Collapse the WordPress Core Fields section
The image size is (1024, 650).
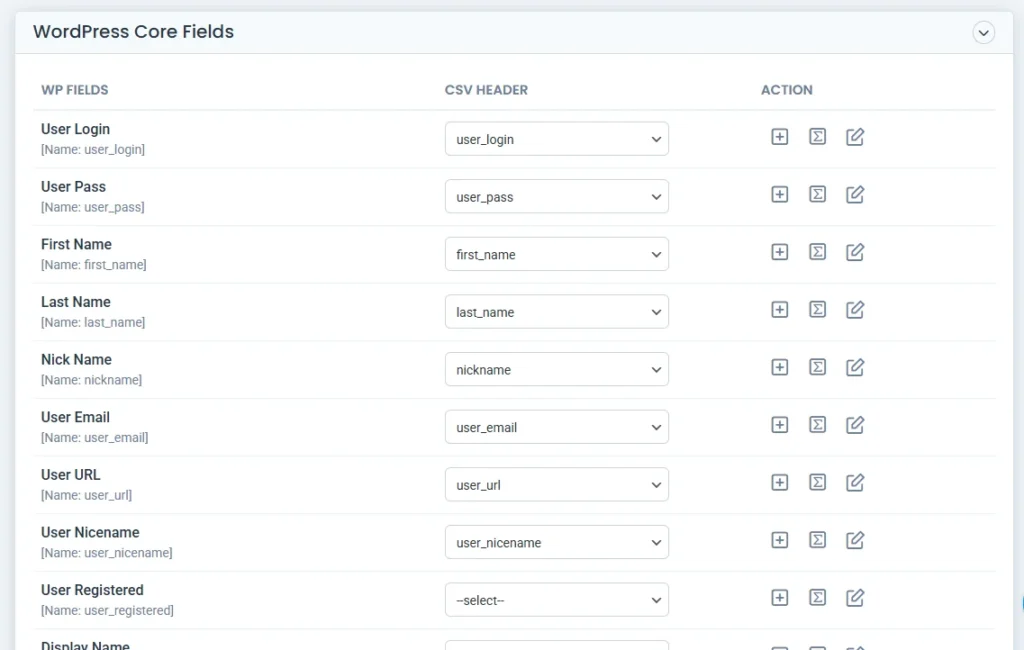point(984,33)
